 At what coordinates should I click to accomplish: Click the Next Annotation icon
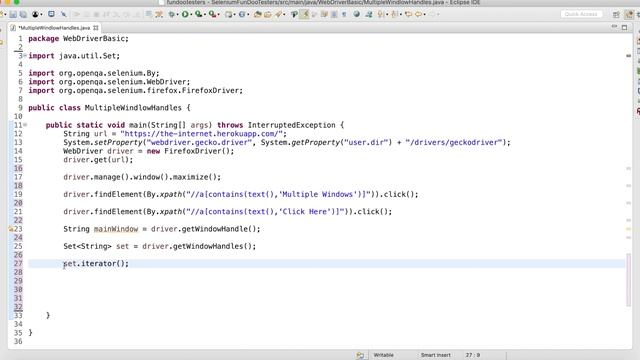(x=380, y=14)
